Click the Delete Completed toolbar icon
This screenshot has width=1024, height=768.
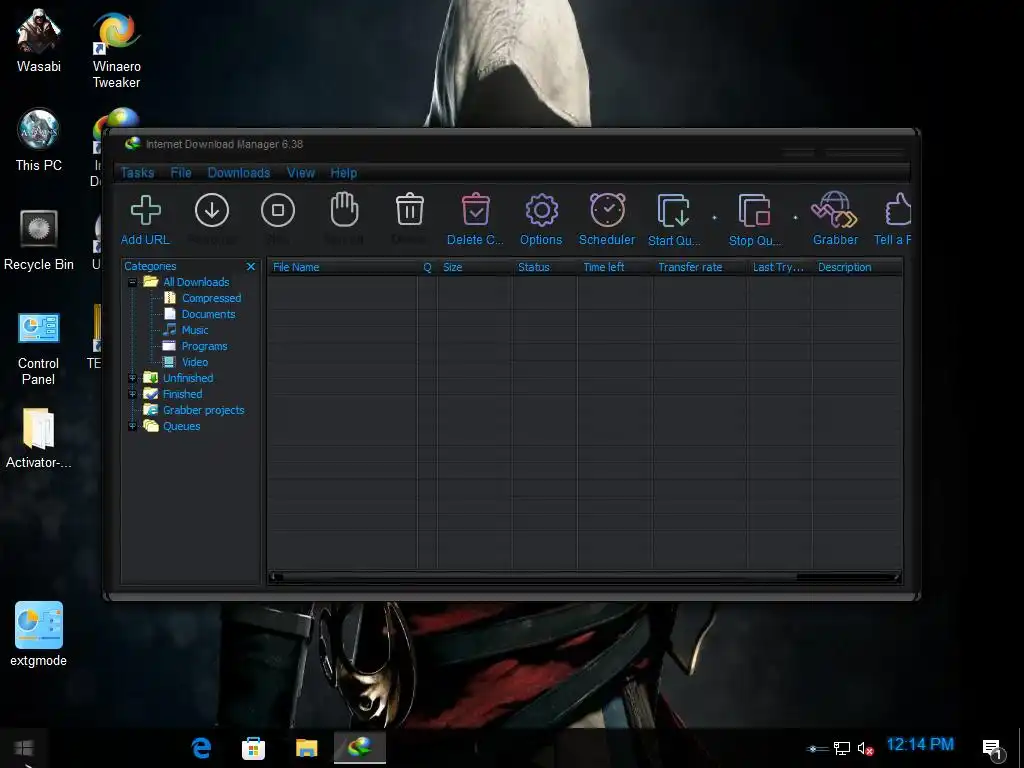tap(475, 209)
